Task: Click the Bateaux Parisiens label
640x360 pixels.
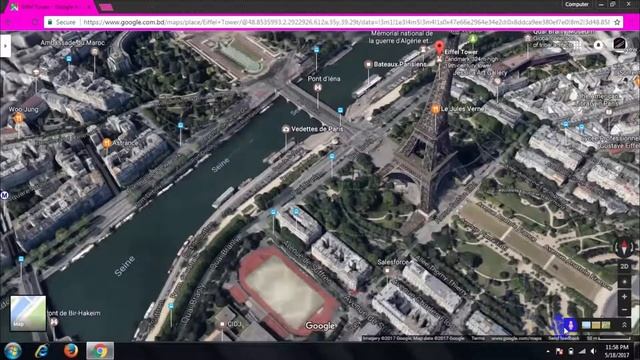Action: tap(400, 64)
